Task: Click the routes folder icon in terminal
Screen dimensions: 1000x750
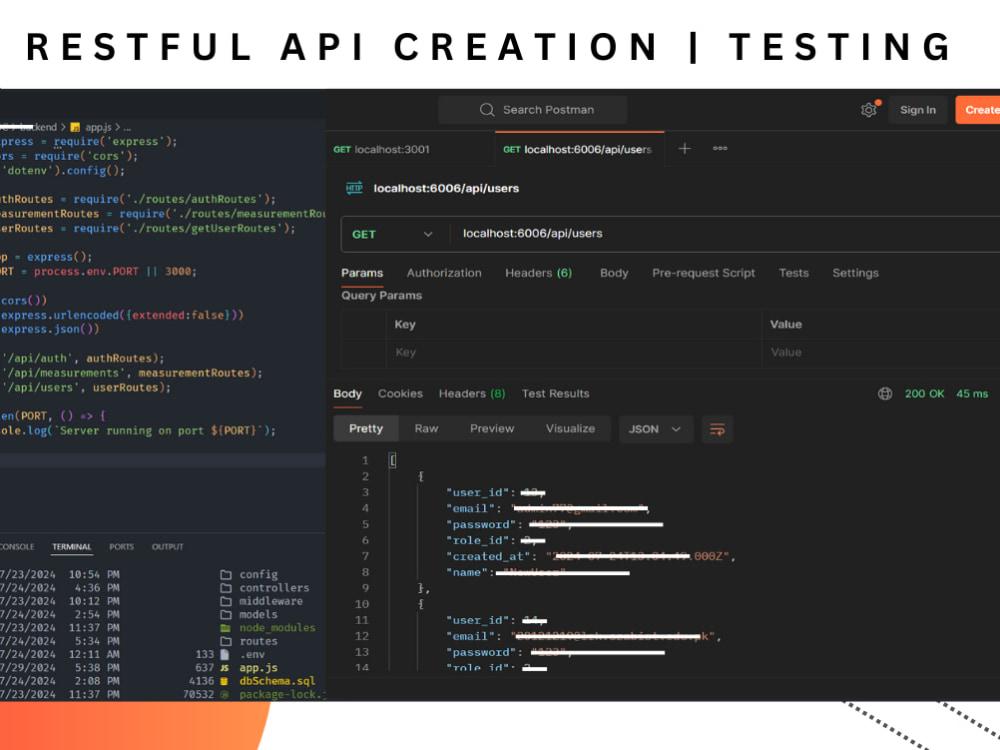Action: 226,641
